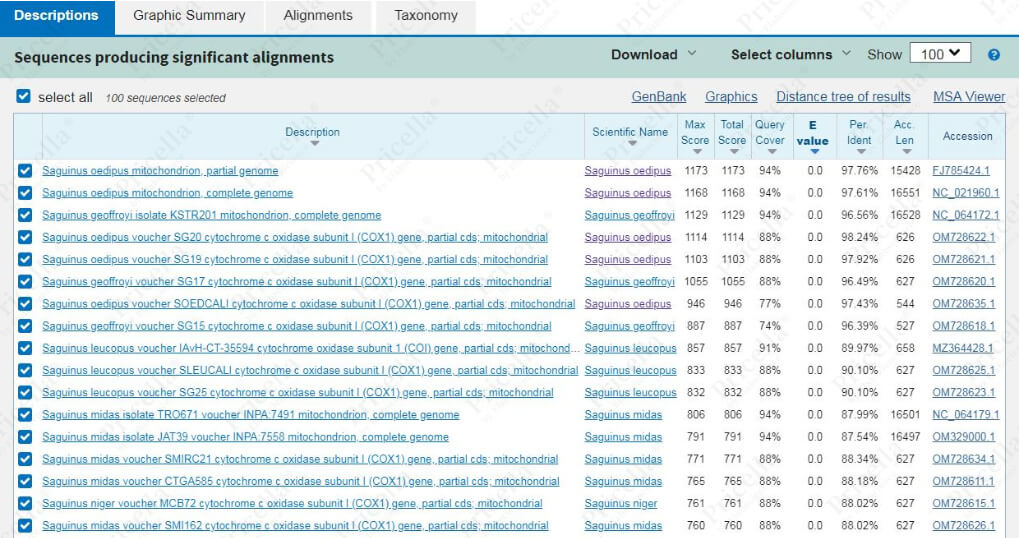1019x538 pixels.
Task: Expand the Select columns menu
Action: pyautogui.click(x=790, y=55)
